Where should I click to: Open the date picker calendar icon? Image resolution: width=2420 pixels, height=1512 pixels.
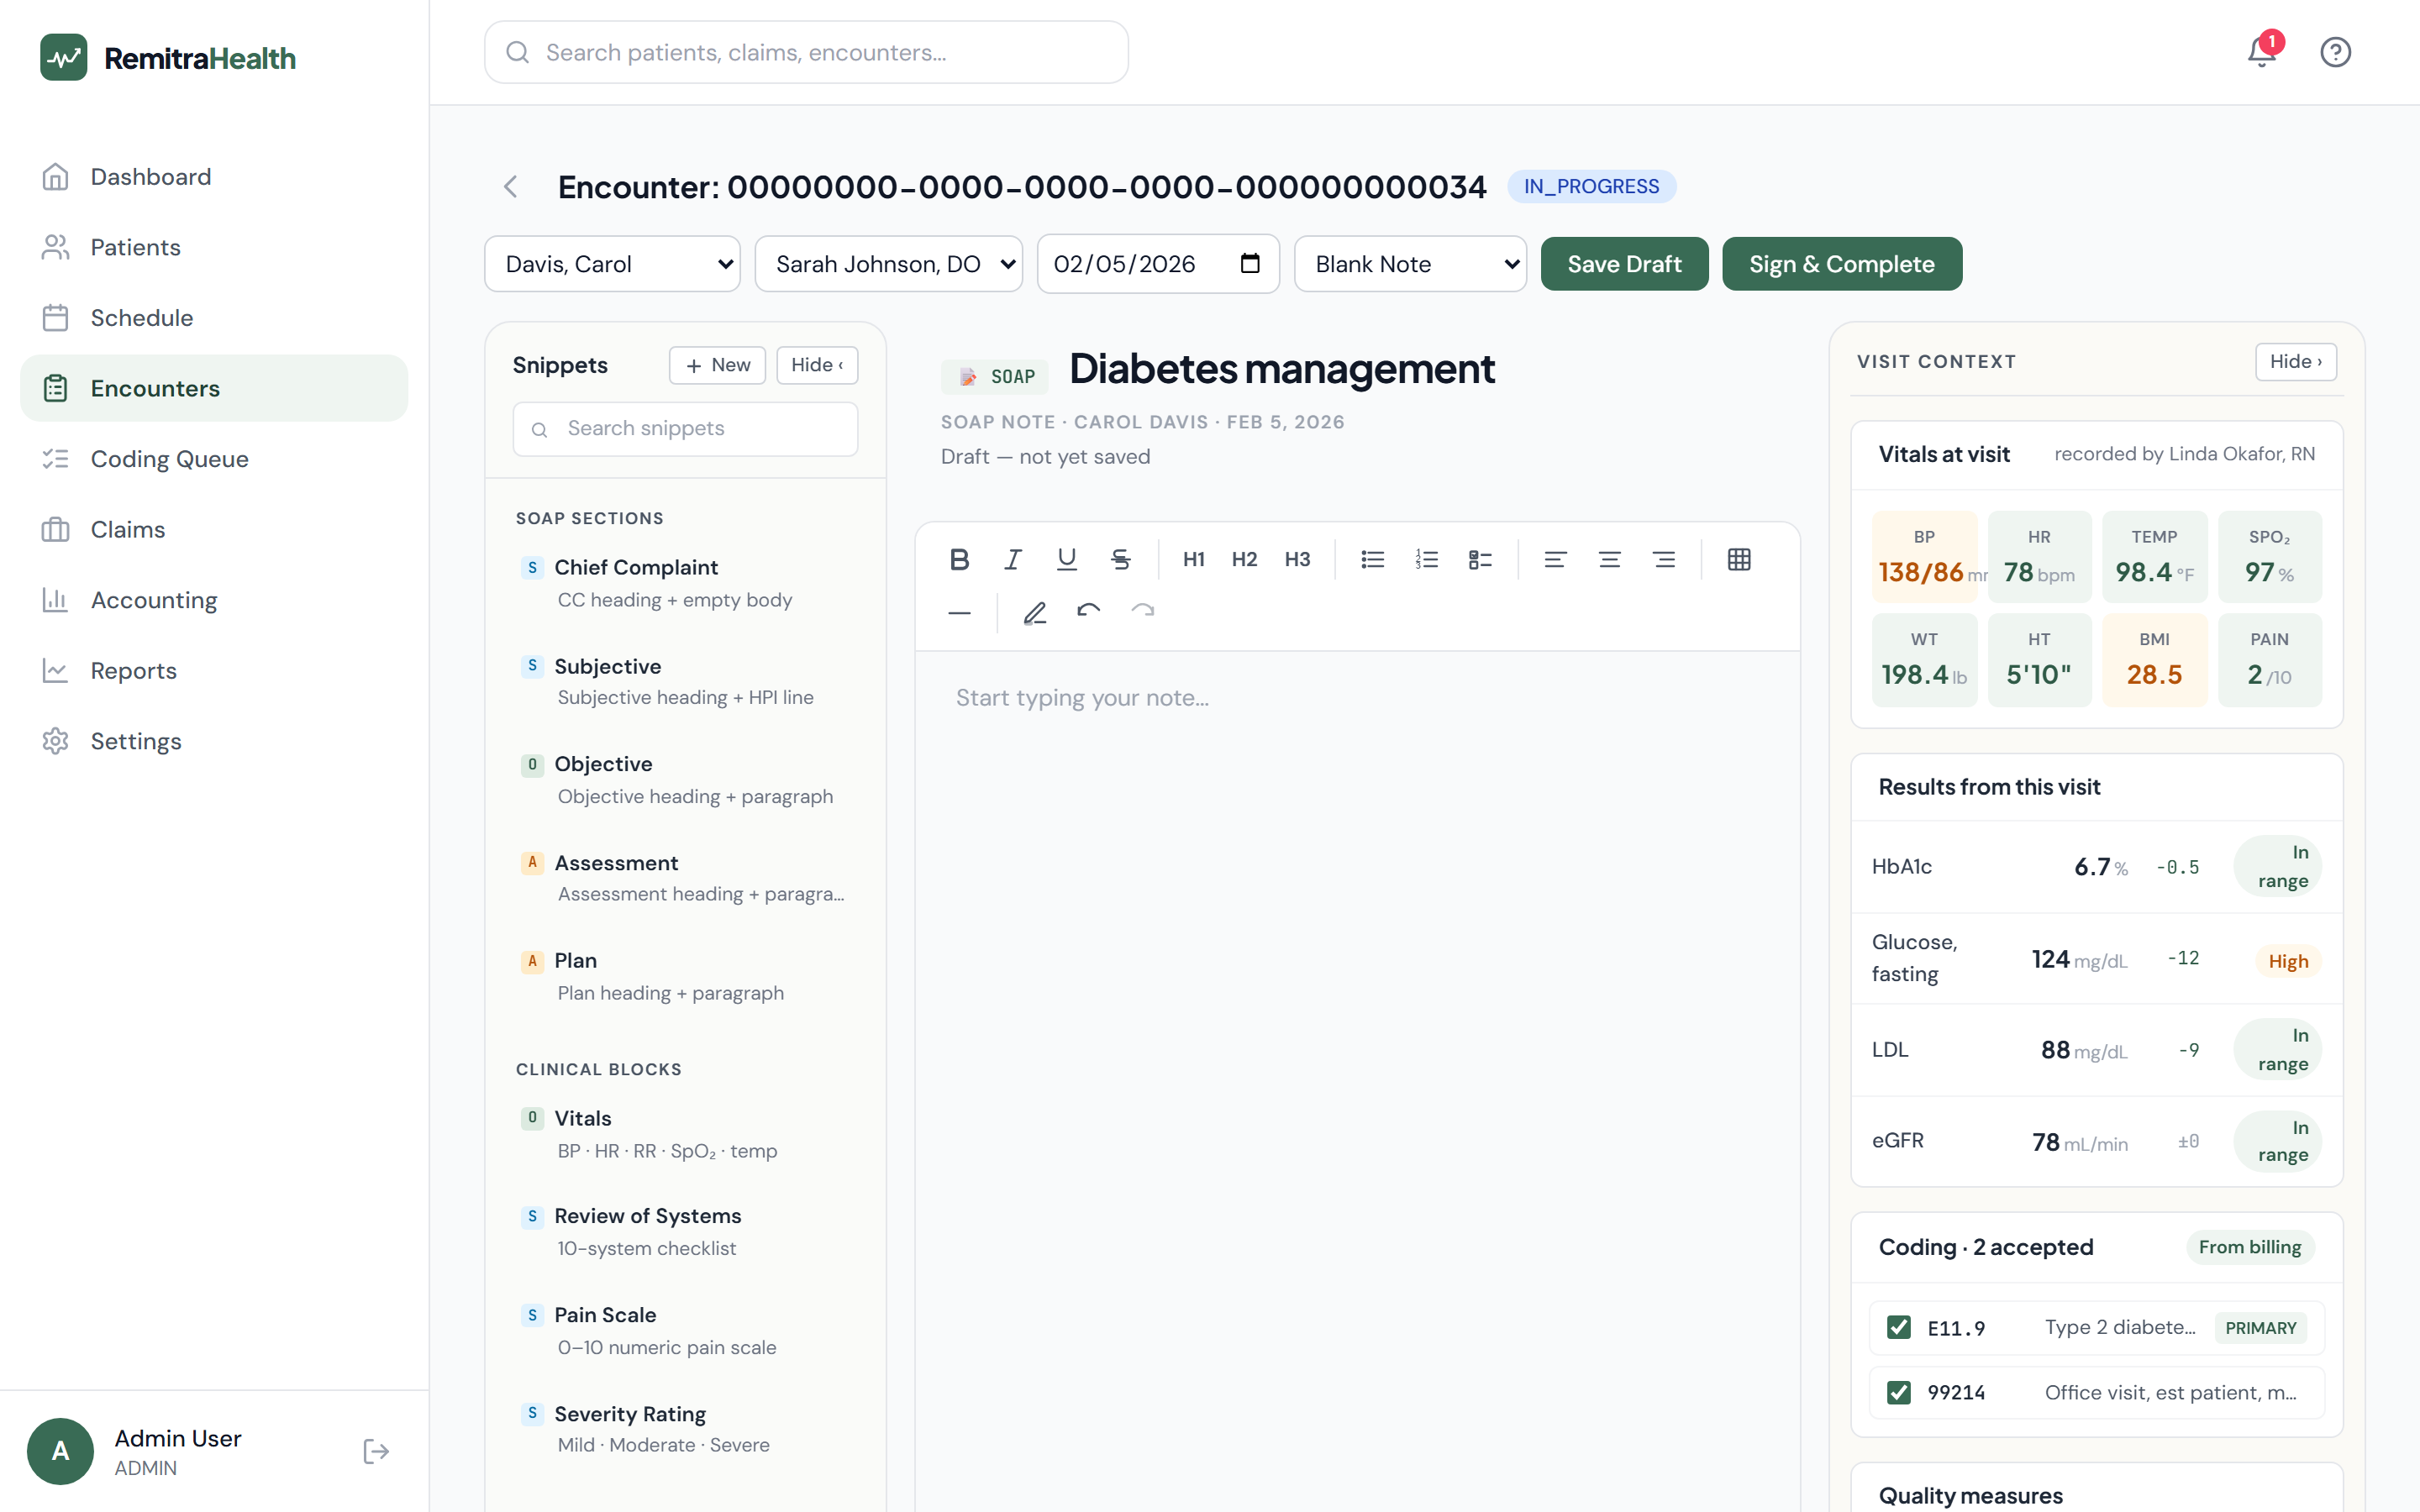tap(1250, 264)
